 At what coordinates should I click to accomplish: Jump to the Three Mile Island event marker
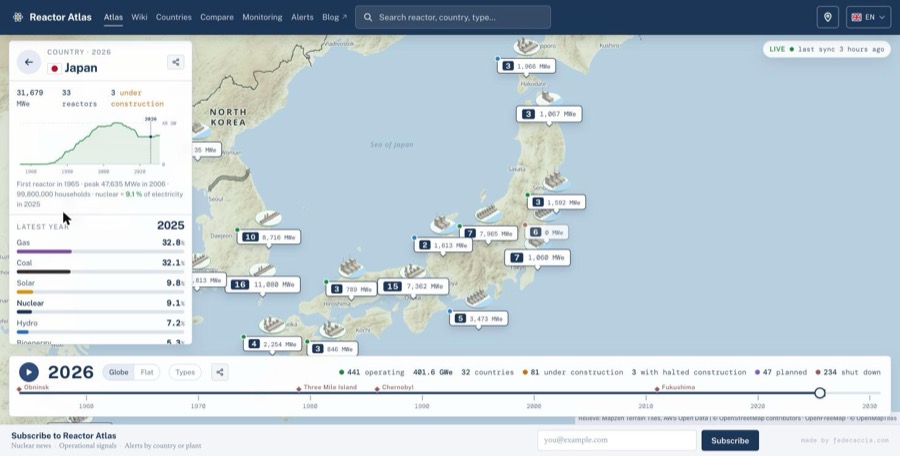click(327, 388)
